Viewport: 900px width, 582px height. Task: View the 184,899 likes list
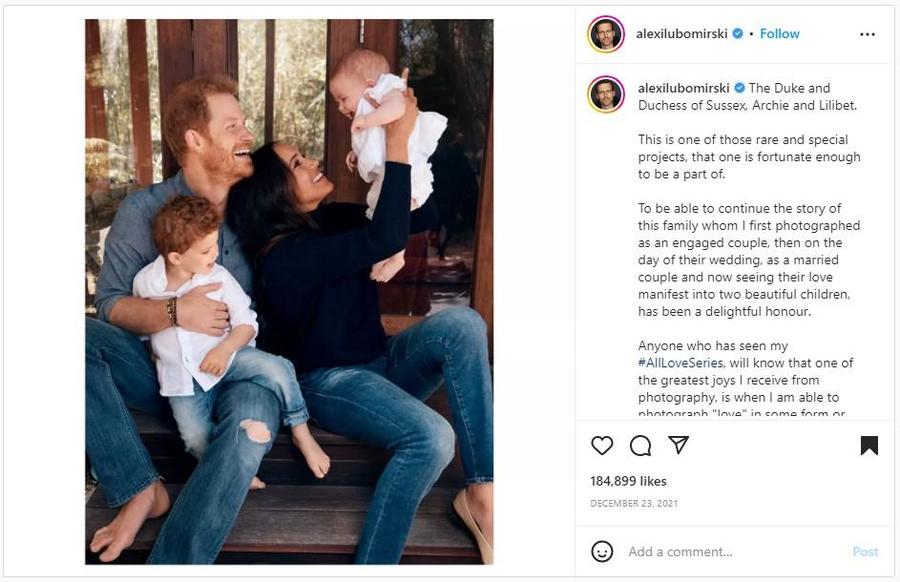[628, 482]
